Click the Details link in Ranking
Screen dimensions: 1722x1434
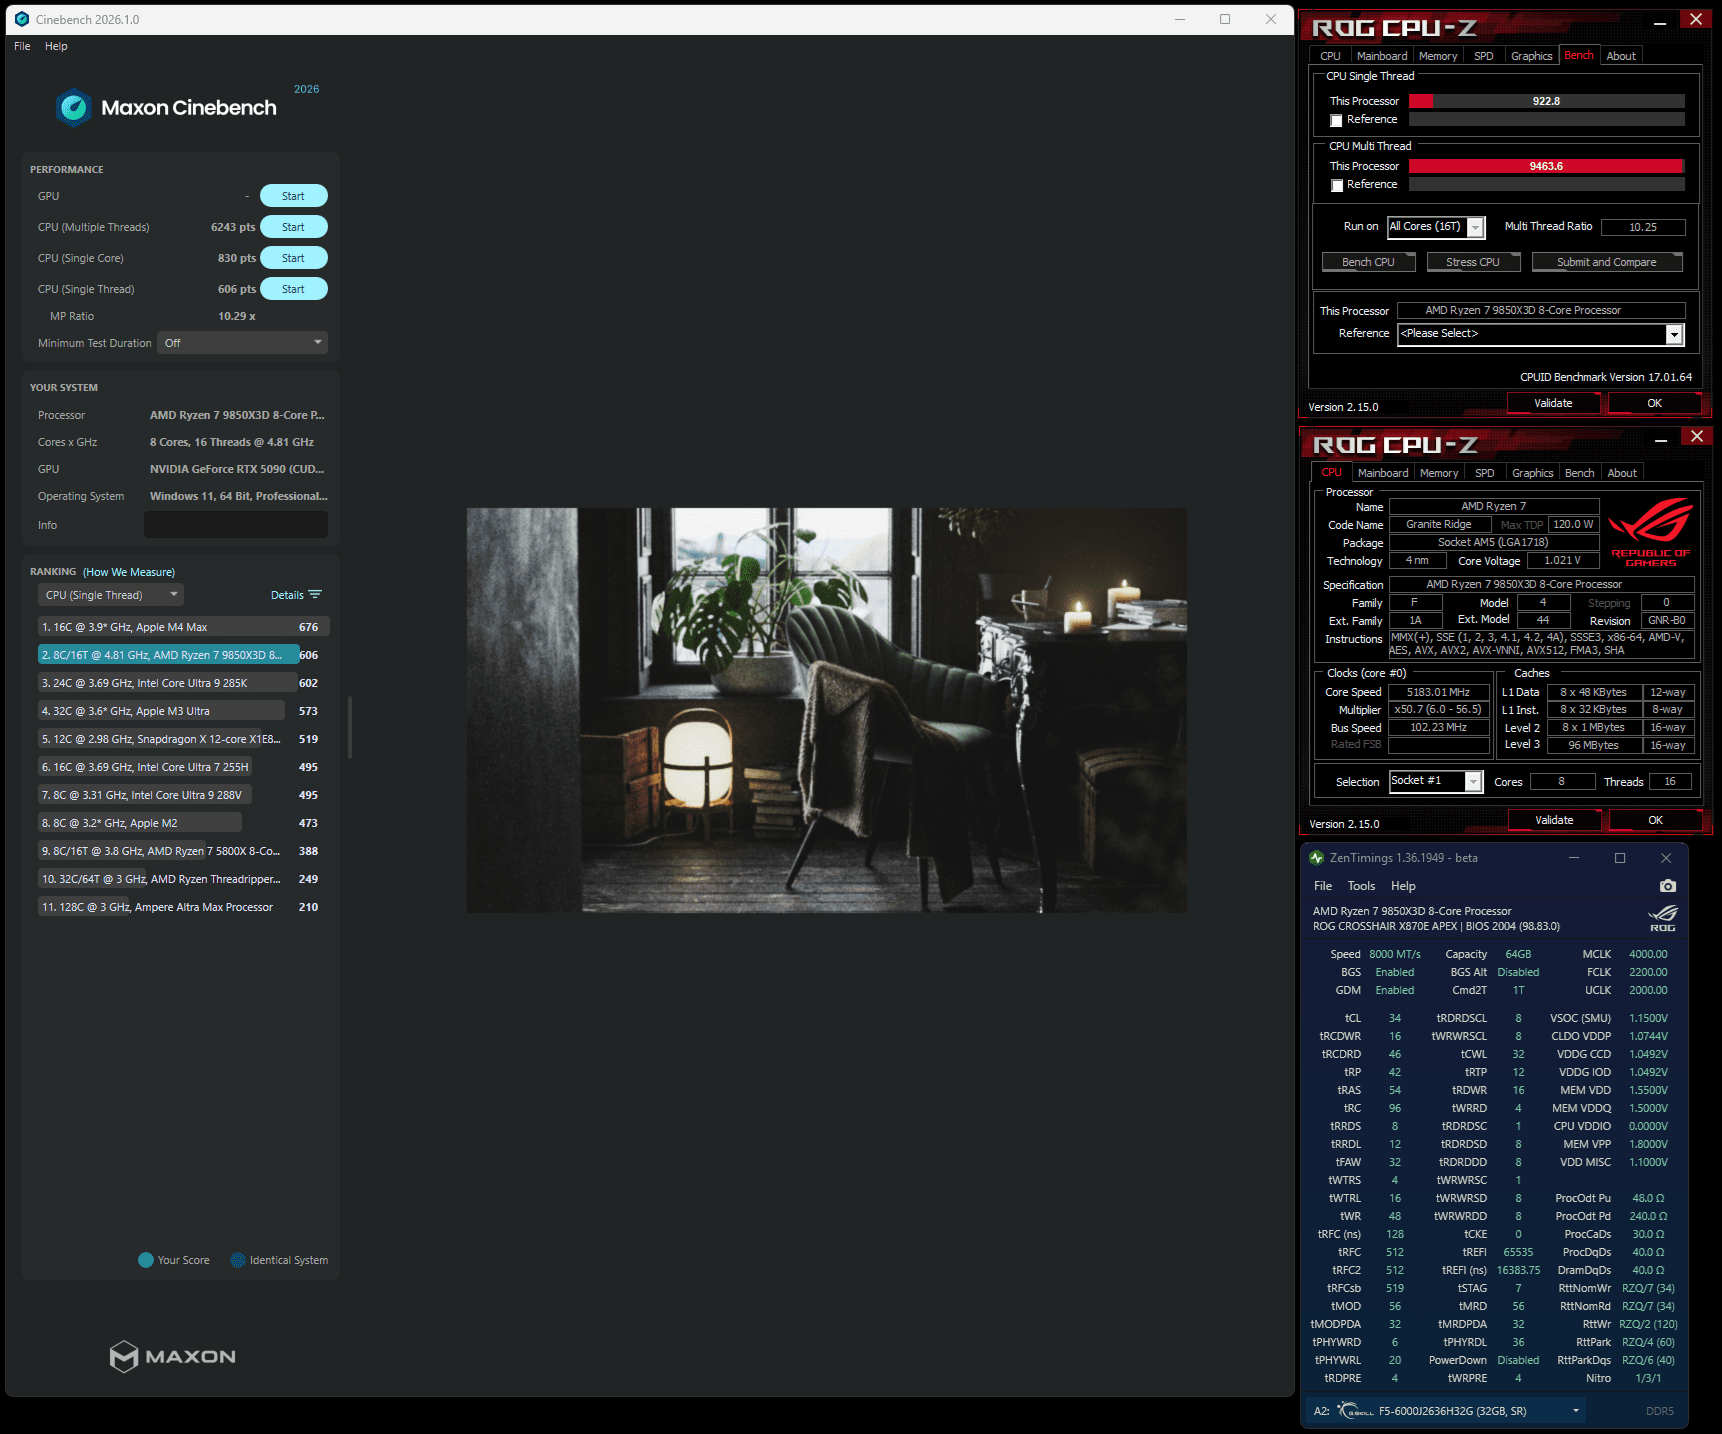(287, 595)
